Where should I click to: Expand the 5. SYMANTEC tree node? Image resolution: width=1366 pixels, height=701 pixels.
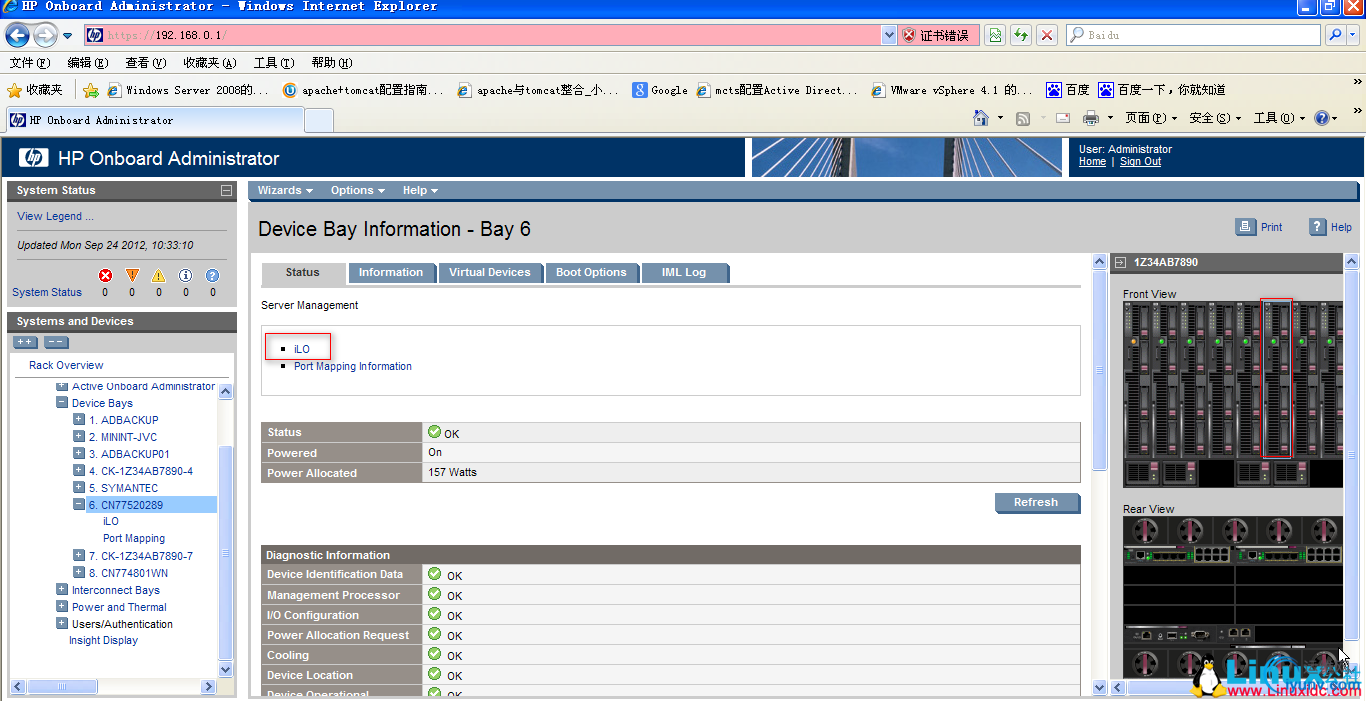pos(79,488)
